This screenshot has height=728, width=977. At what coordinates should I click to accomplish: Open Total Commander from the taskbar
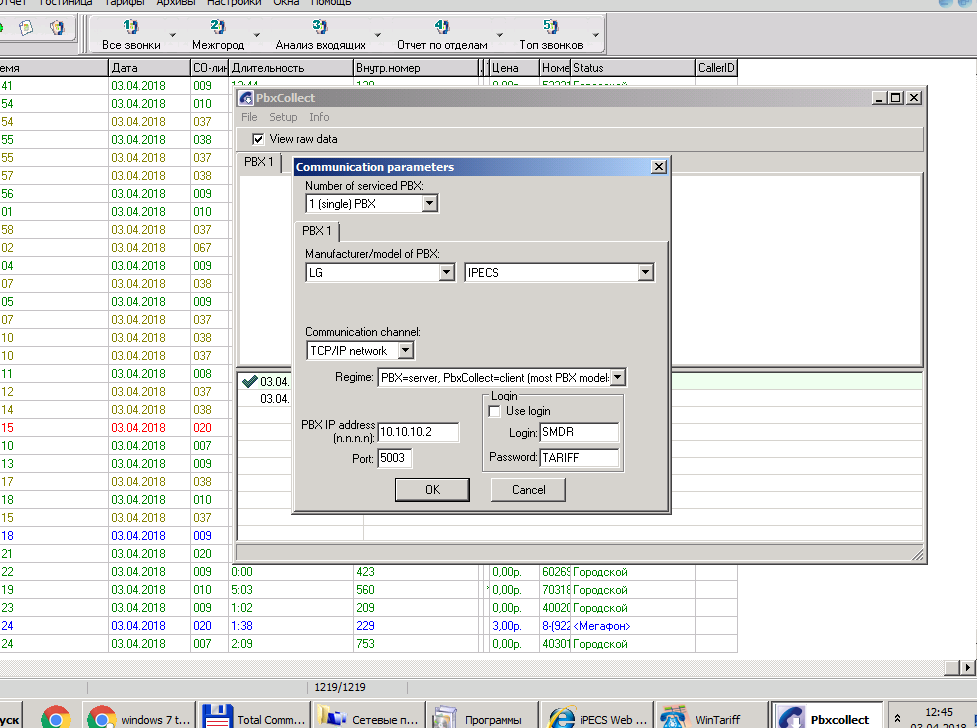click(253, 718)
